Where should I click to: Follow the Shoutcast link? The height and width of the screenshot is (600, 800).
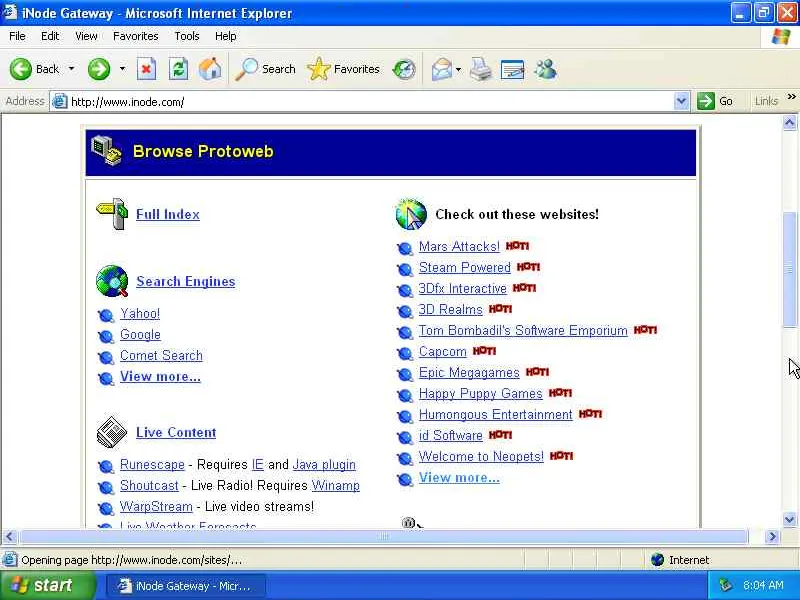[x=149, y=486]
